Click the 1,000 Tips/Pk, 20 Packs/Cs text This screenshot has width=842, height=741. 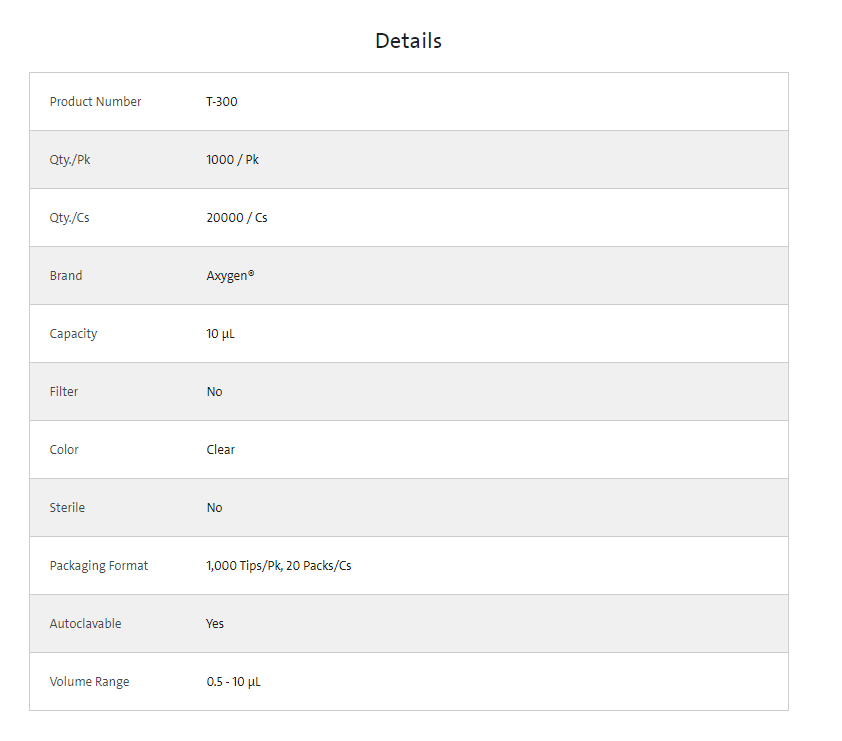(x=279, y=566)
